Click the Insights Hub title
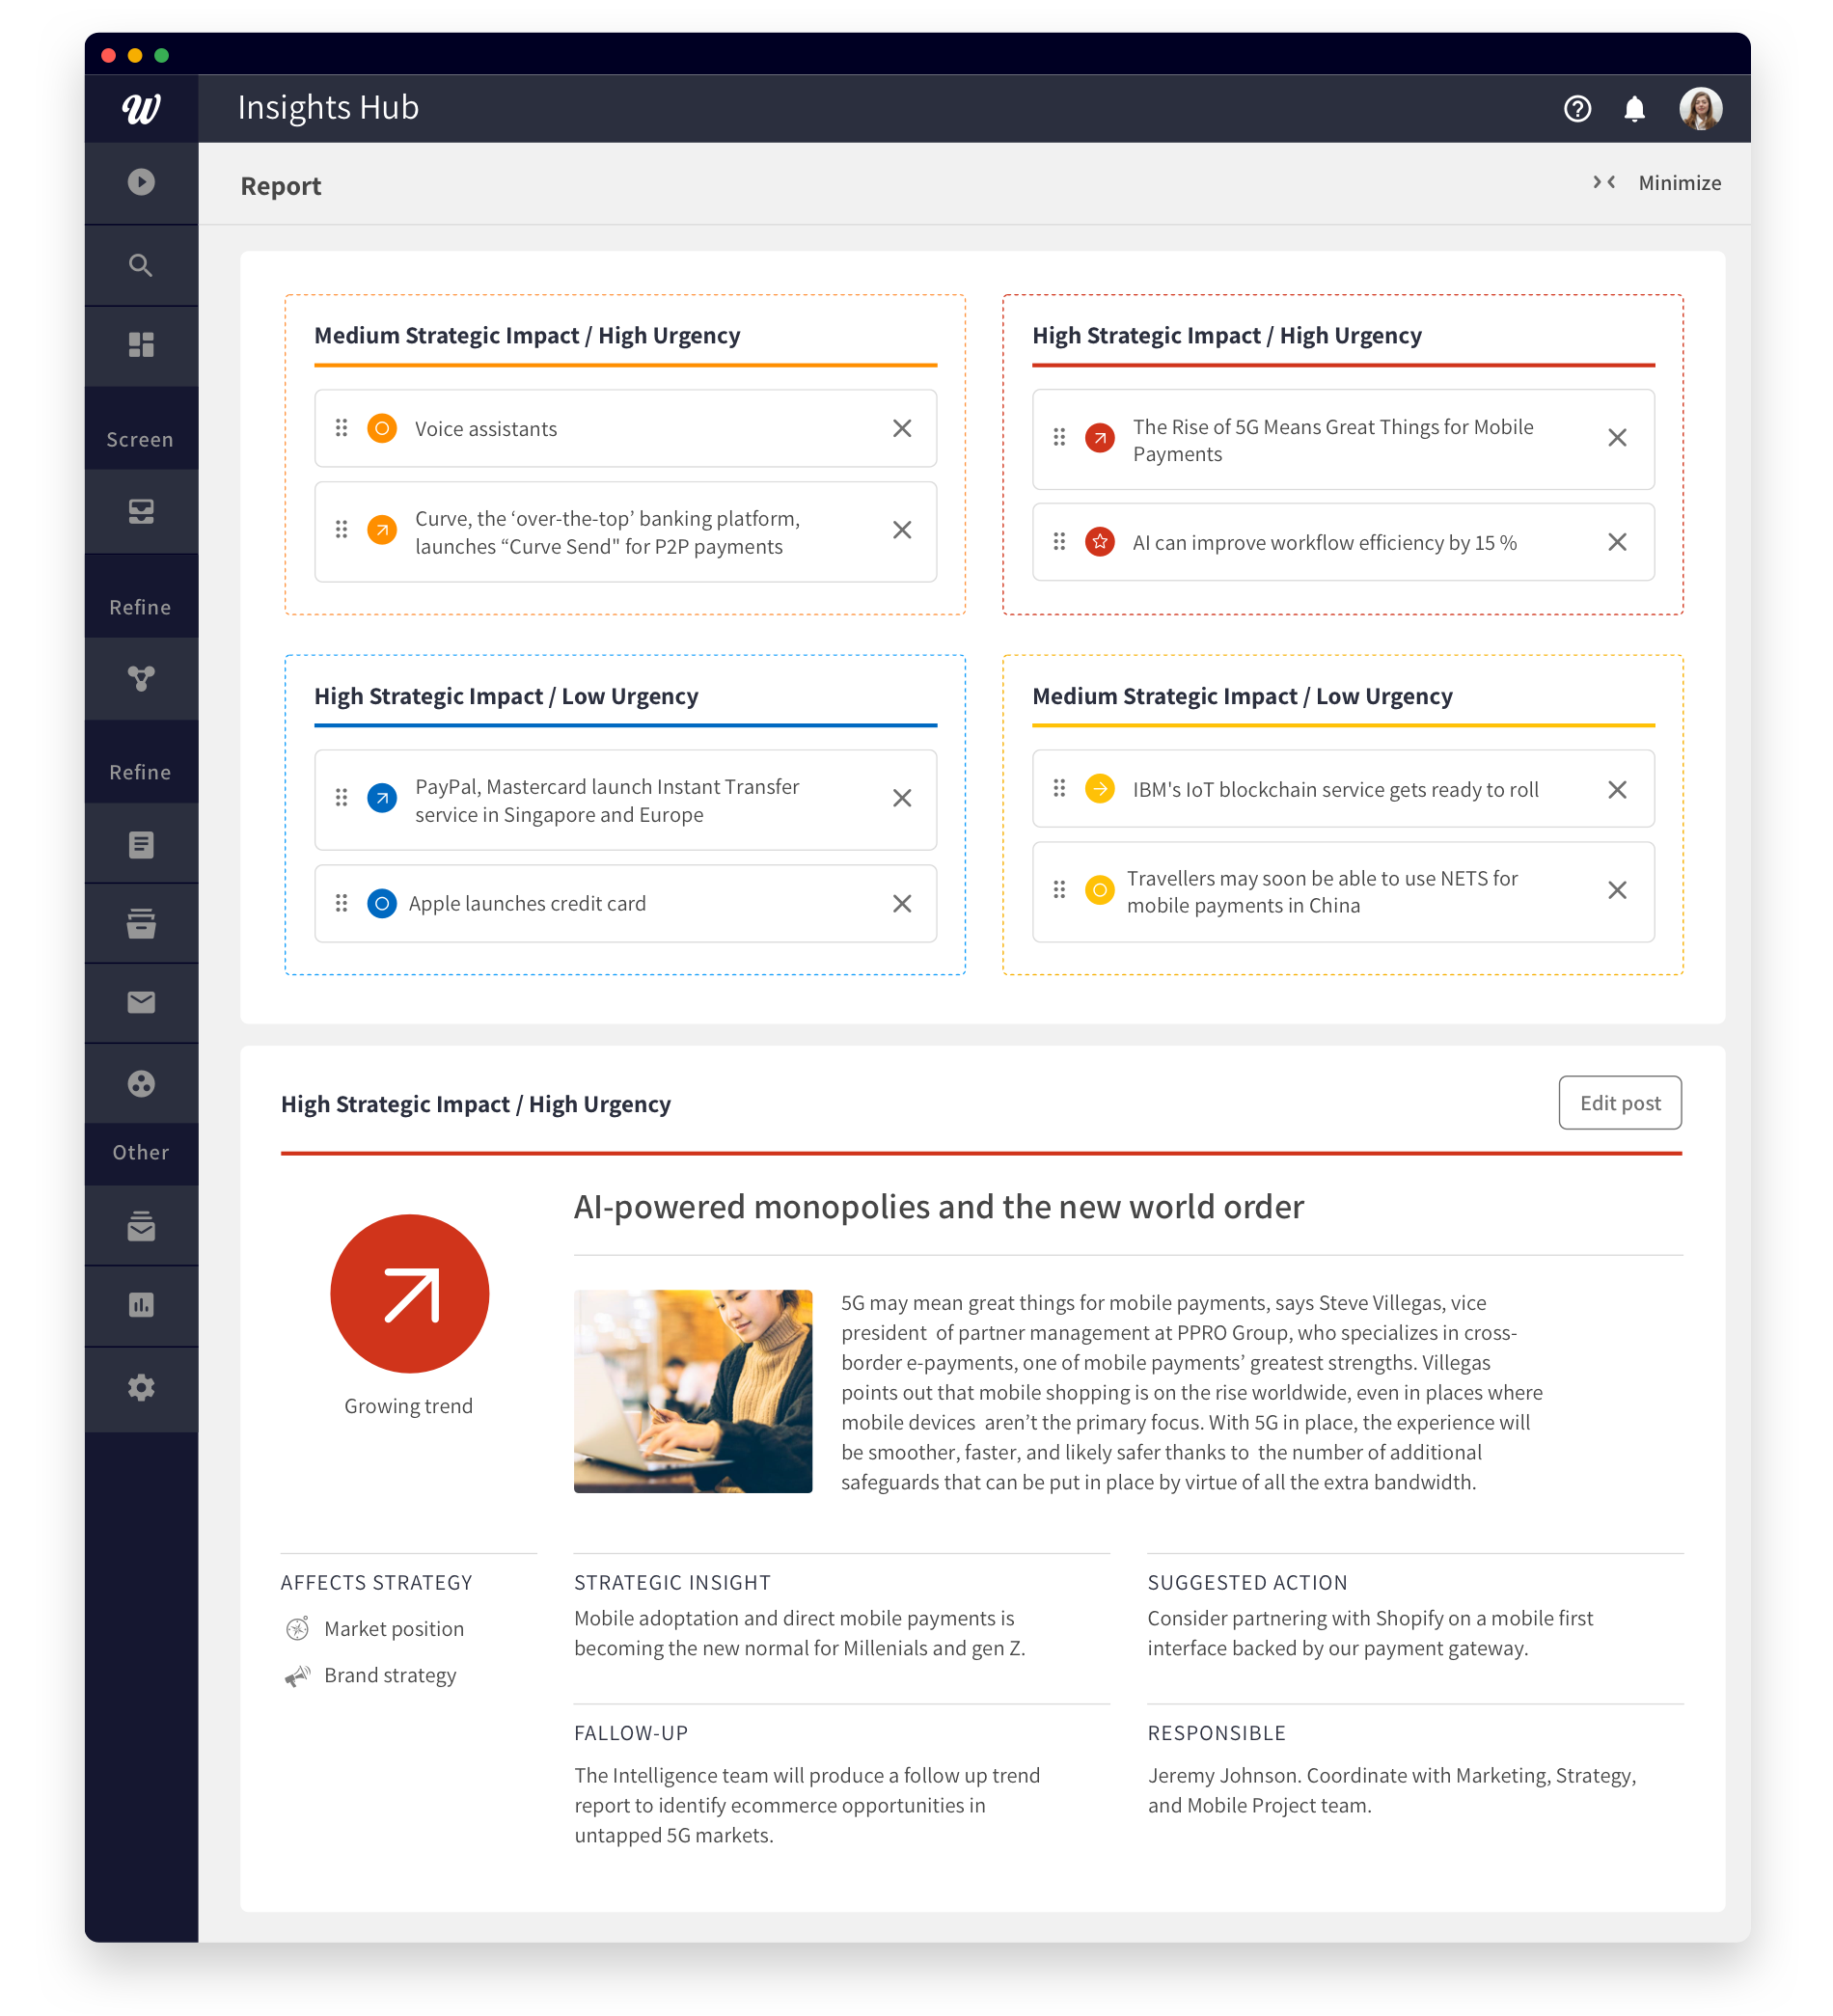 click(x=328, y=108)
